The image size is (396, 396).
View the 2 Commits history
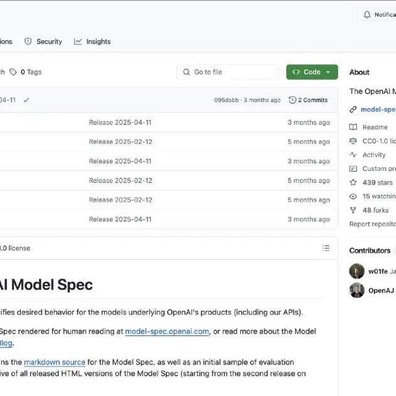click(308, 100)
